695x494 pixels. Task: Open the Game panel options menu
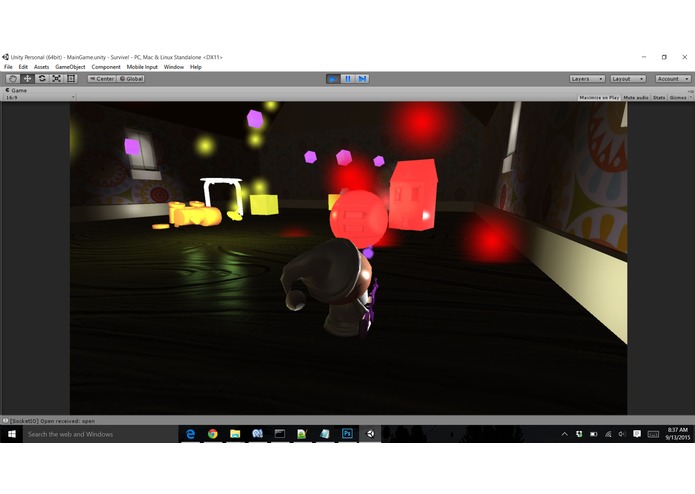coord(691,91)
